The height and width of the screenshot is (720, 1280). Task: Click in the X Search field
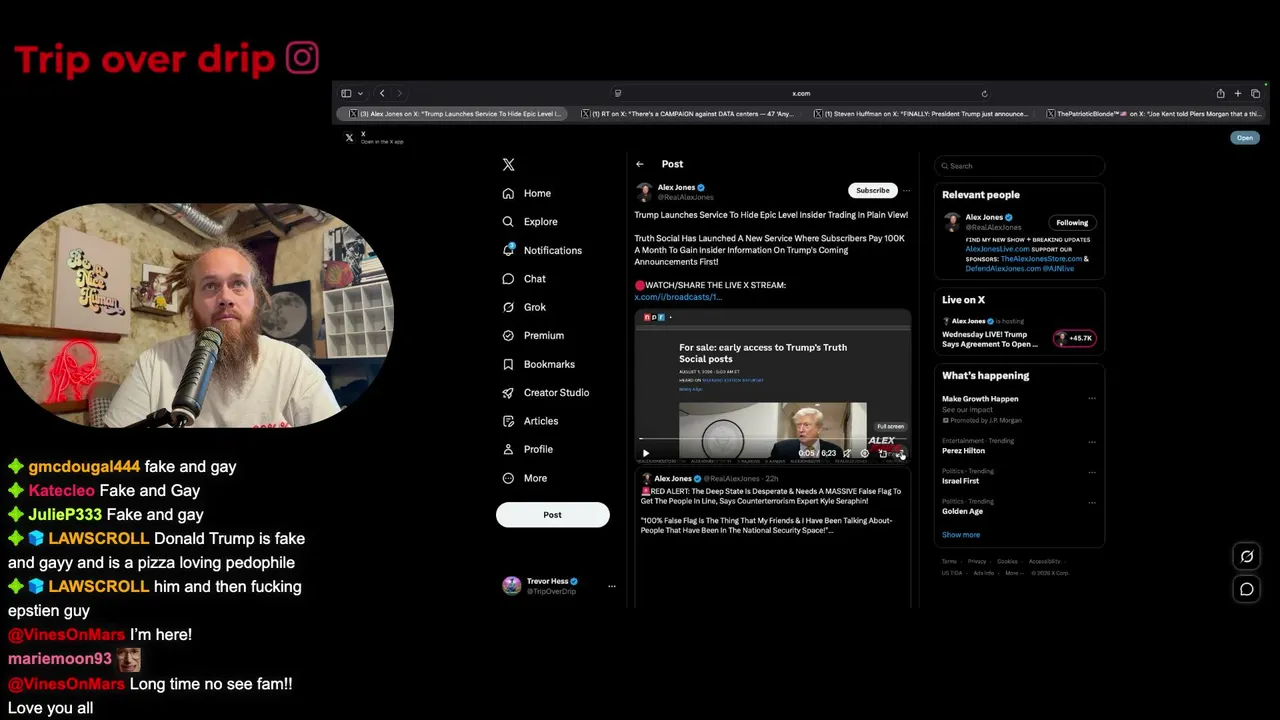1019,166
